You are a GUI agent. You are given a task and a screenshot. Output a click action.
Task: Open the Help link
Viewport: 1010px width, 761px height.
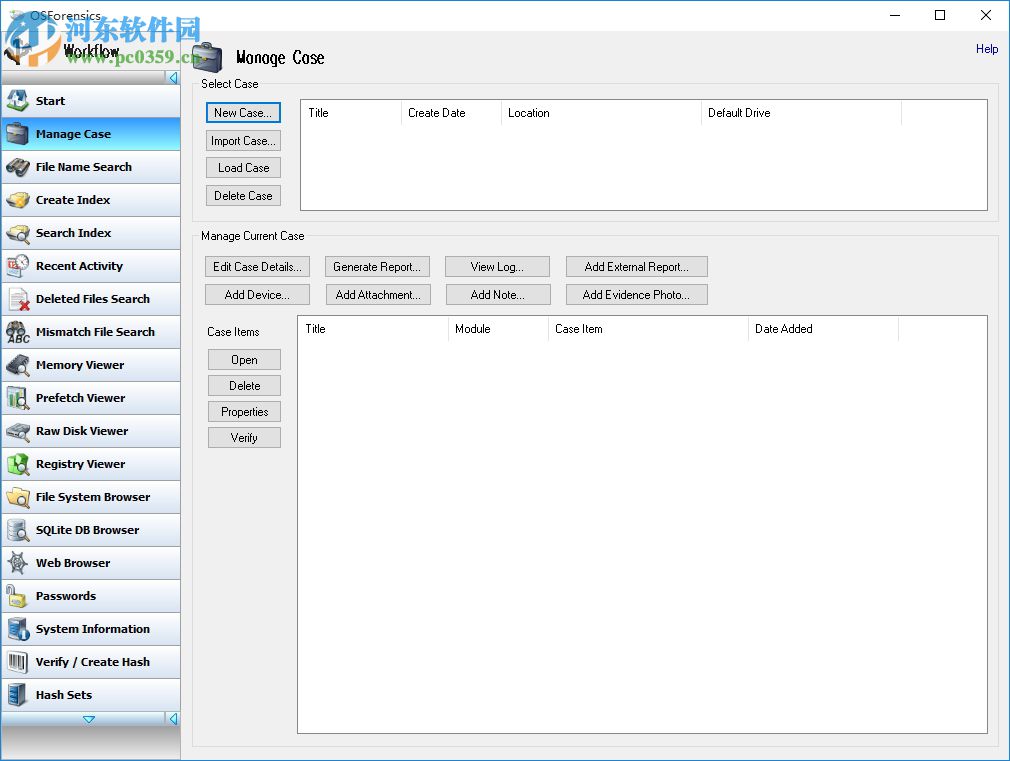point(986,49)
